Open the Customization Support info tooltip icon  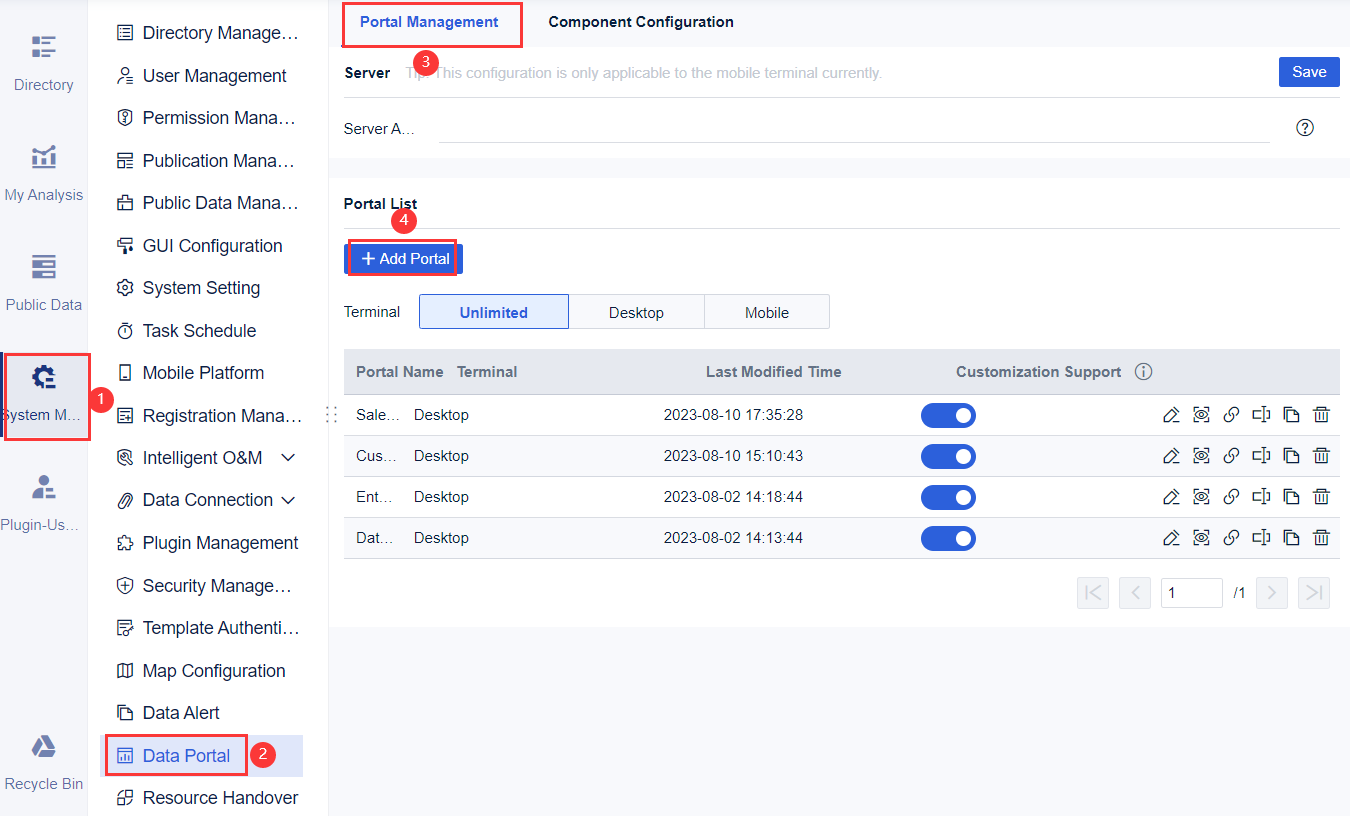(x=1143, y=371)
